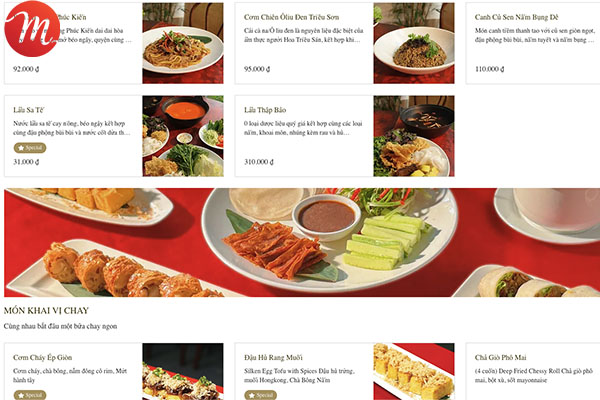Select the Chả Giò Phô Mai title
The height and width of the screenshot is (400, 600).
(x=501, y=358)
